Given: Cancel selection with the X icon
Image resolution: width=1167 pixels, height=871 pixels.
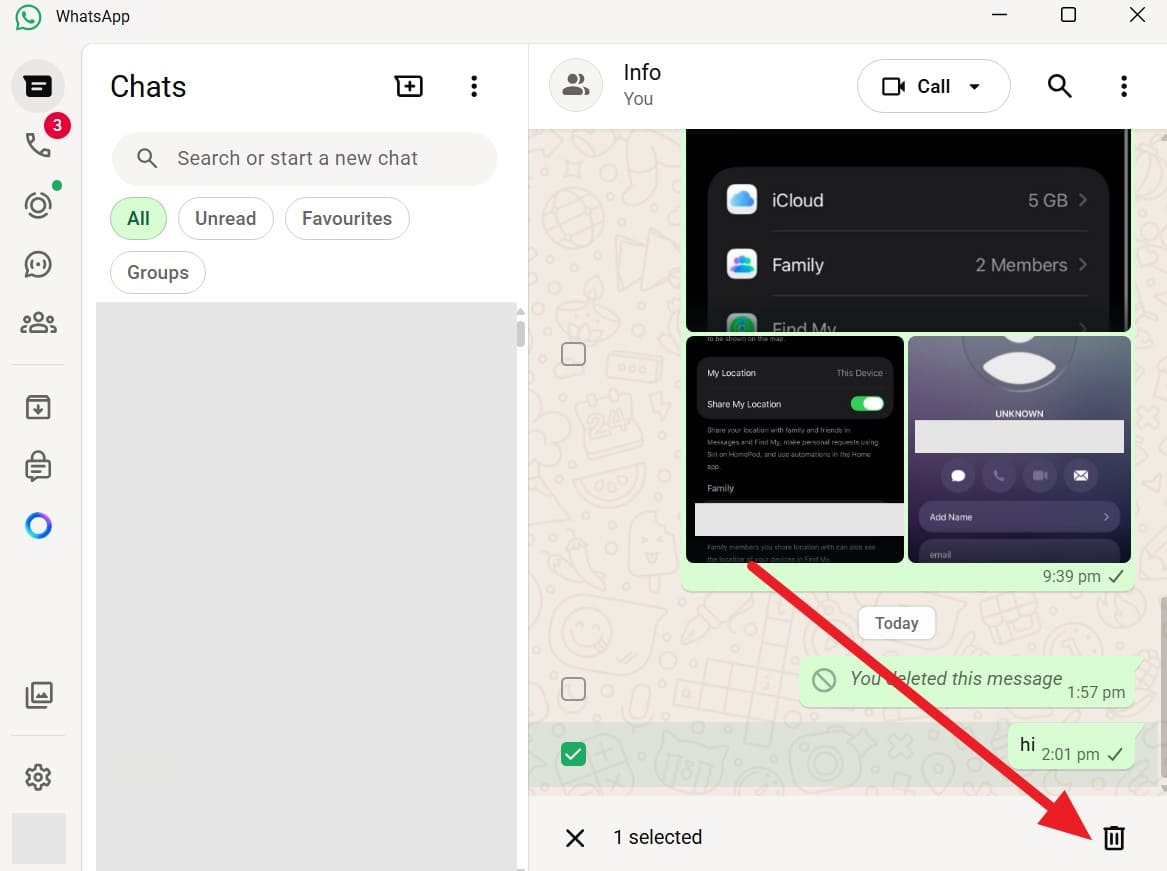Looking at the screenshot, I should (575, 838).
